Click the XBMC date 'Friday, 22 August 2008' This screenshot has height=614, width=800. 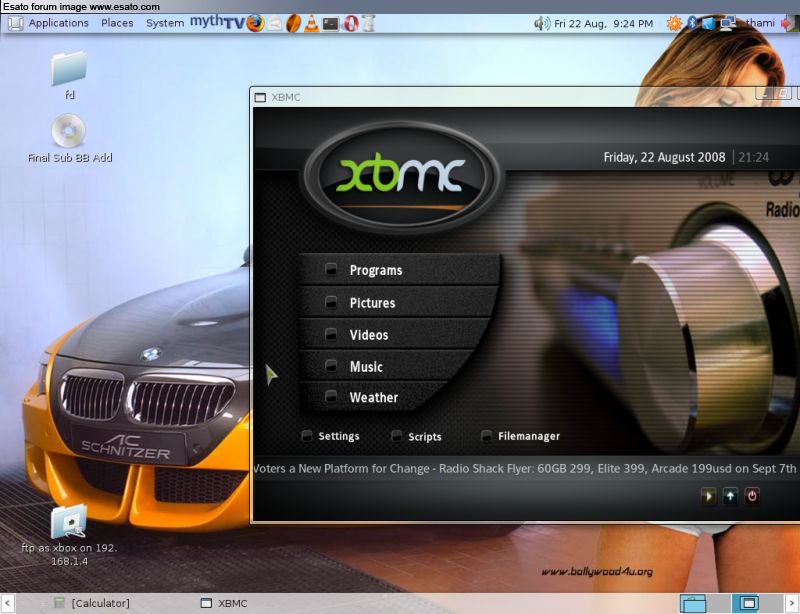664,157
